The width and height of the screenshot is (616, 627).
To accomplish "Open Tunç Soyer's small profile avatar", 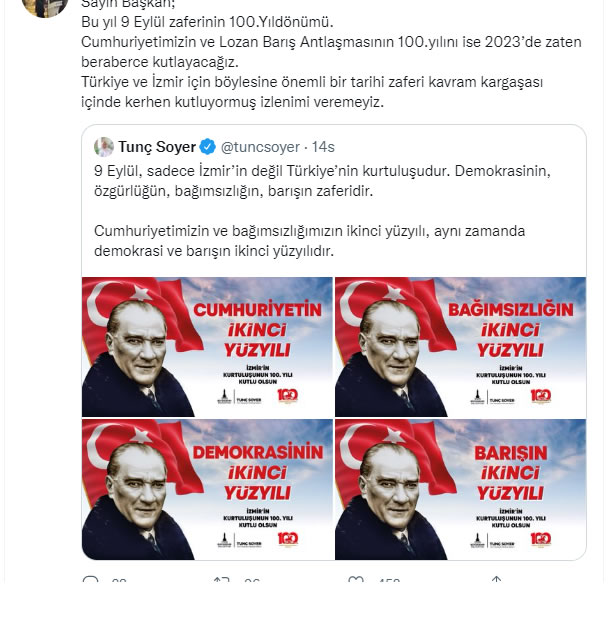I will pos(104,147).
